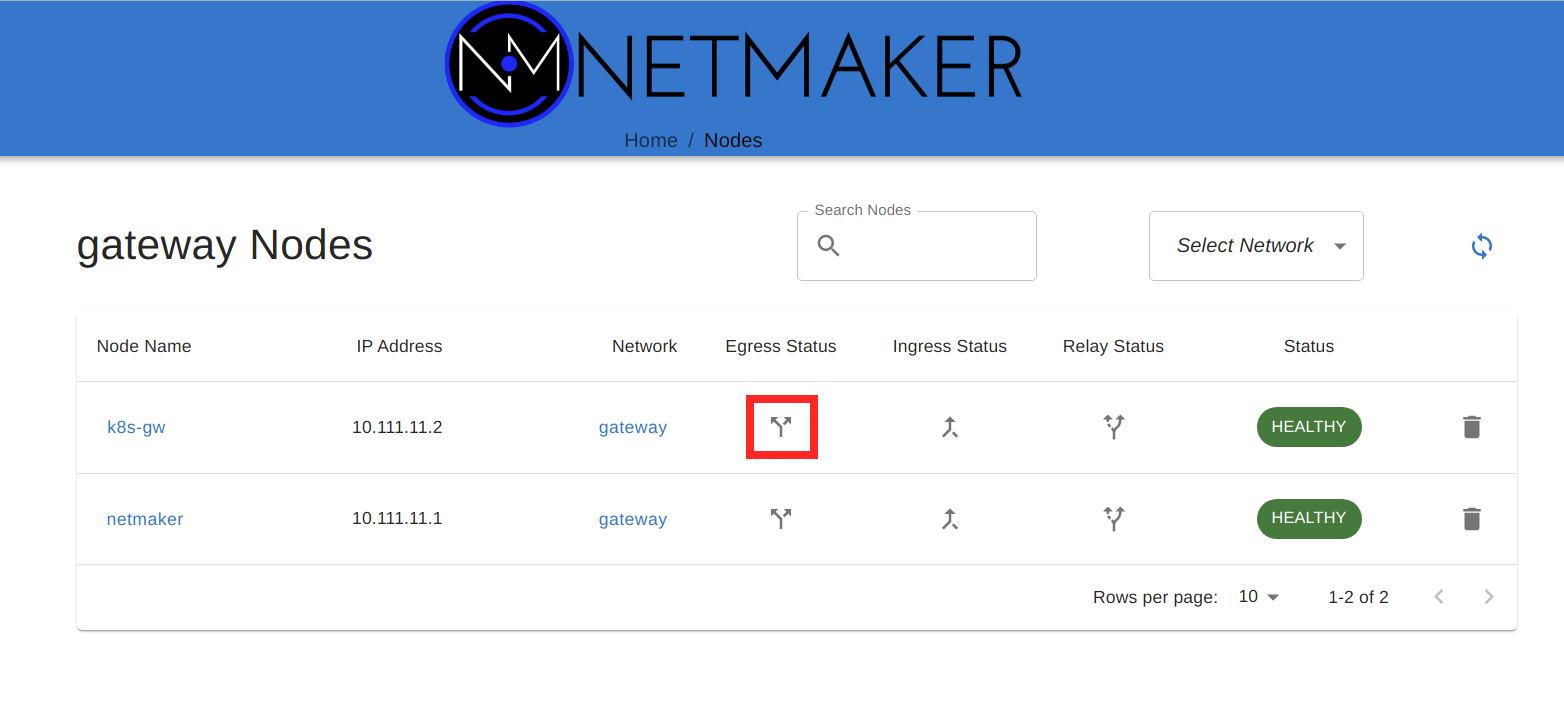Click the next page arrow

1488,597
